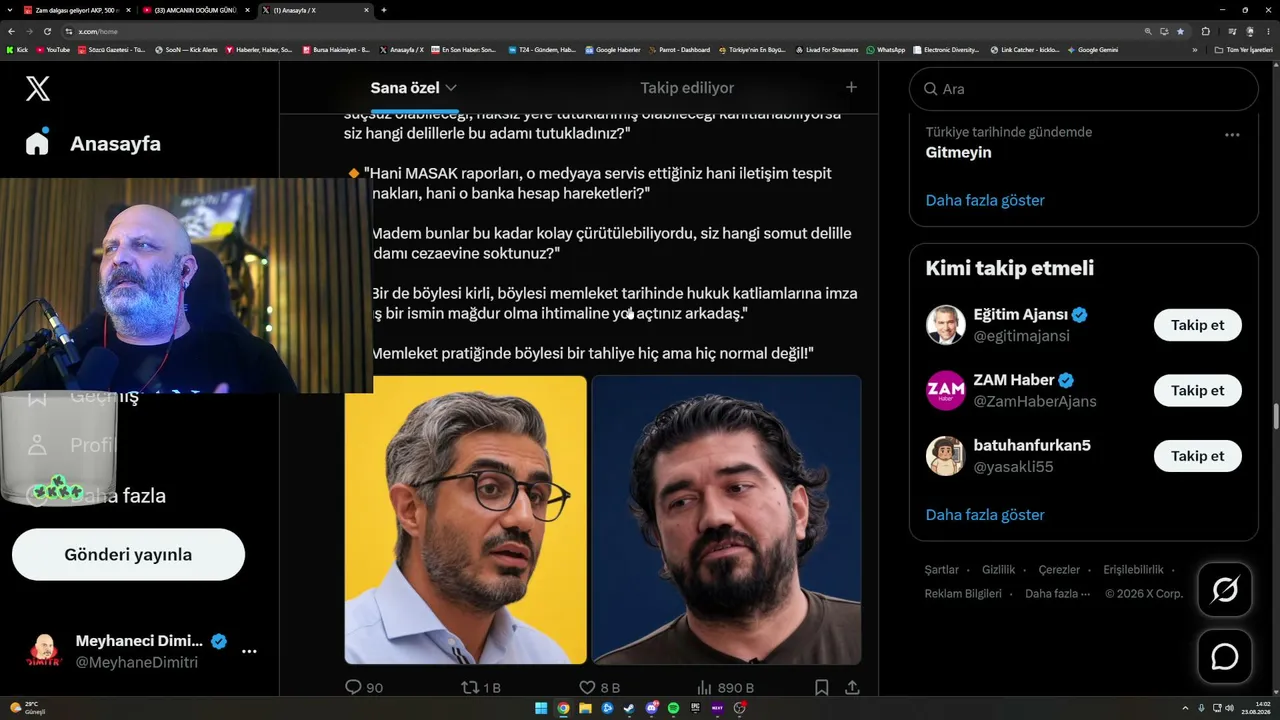
Task: Open the Şartlar footer link
Action: pyautogui.click(x=942, y=570)
